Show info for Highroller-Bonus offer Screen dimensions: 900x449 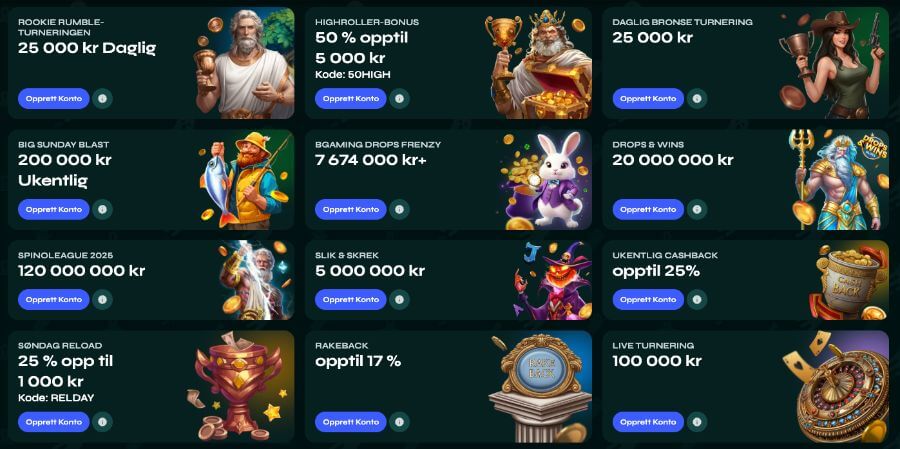click(x=399, y=99)
